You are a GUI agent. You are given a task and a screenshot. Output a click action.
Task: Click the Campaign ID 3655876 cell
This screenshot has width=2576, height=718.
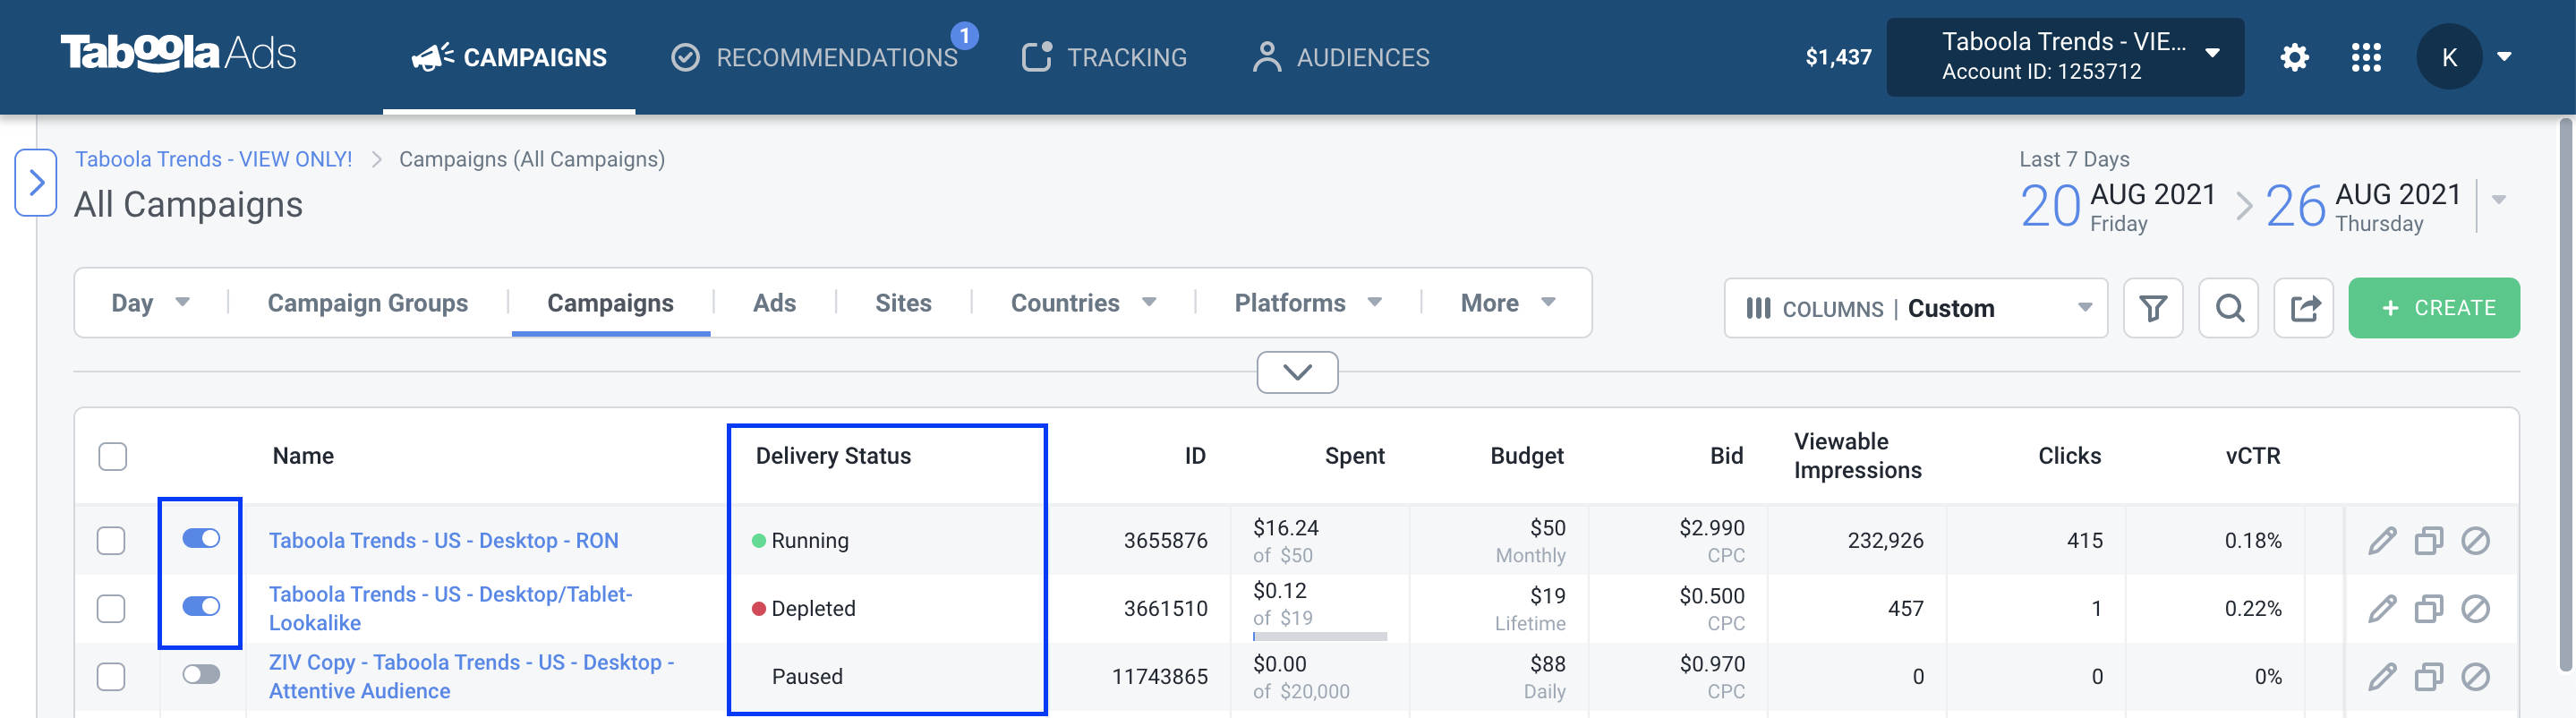1165,540
